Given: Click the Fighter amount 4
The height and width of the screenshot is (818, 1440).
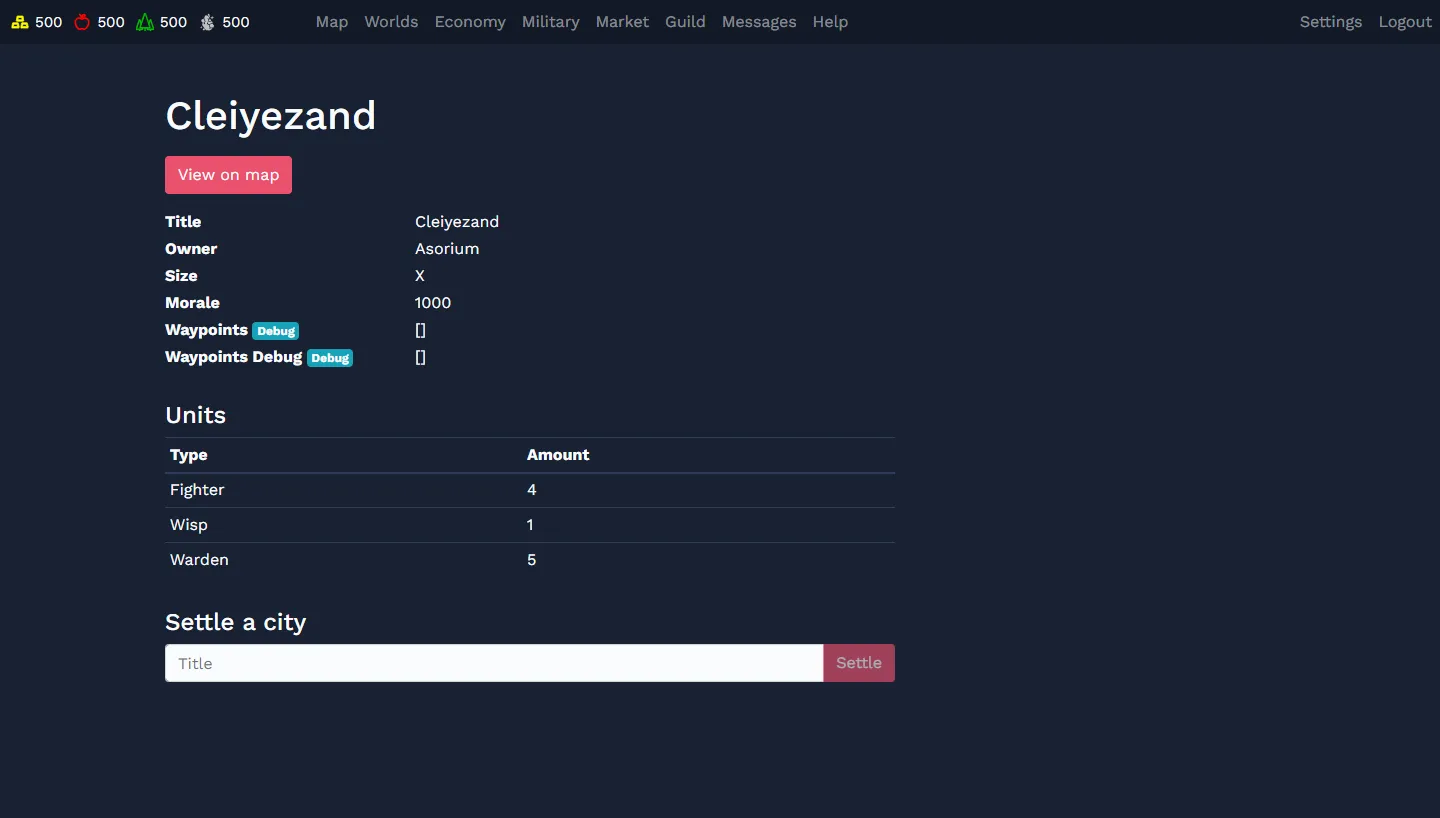Looking at the screenshot, I should 532,490.
